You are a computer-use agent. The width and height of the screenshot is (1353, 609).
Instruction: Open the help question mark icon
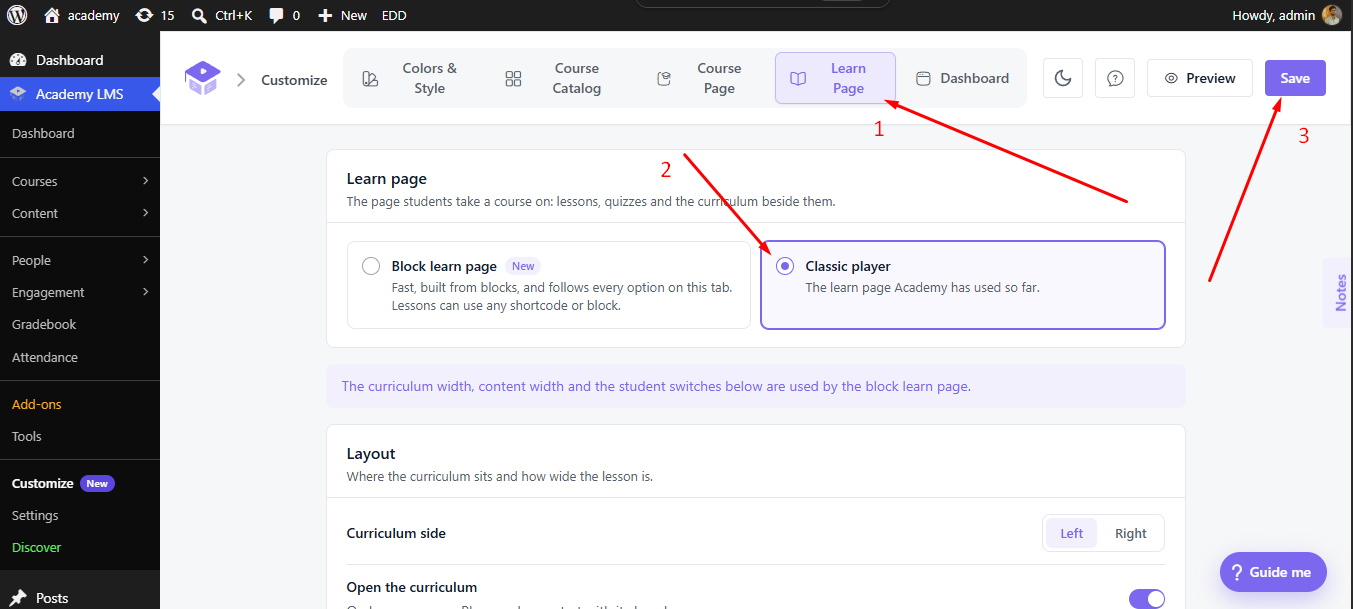(x=1115, y=78)
